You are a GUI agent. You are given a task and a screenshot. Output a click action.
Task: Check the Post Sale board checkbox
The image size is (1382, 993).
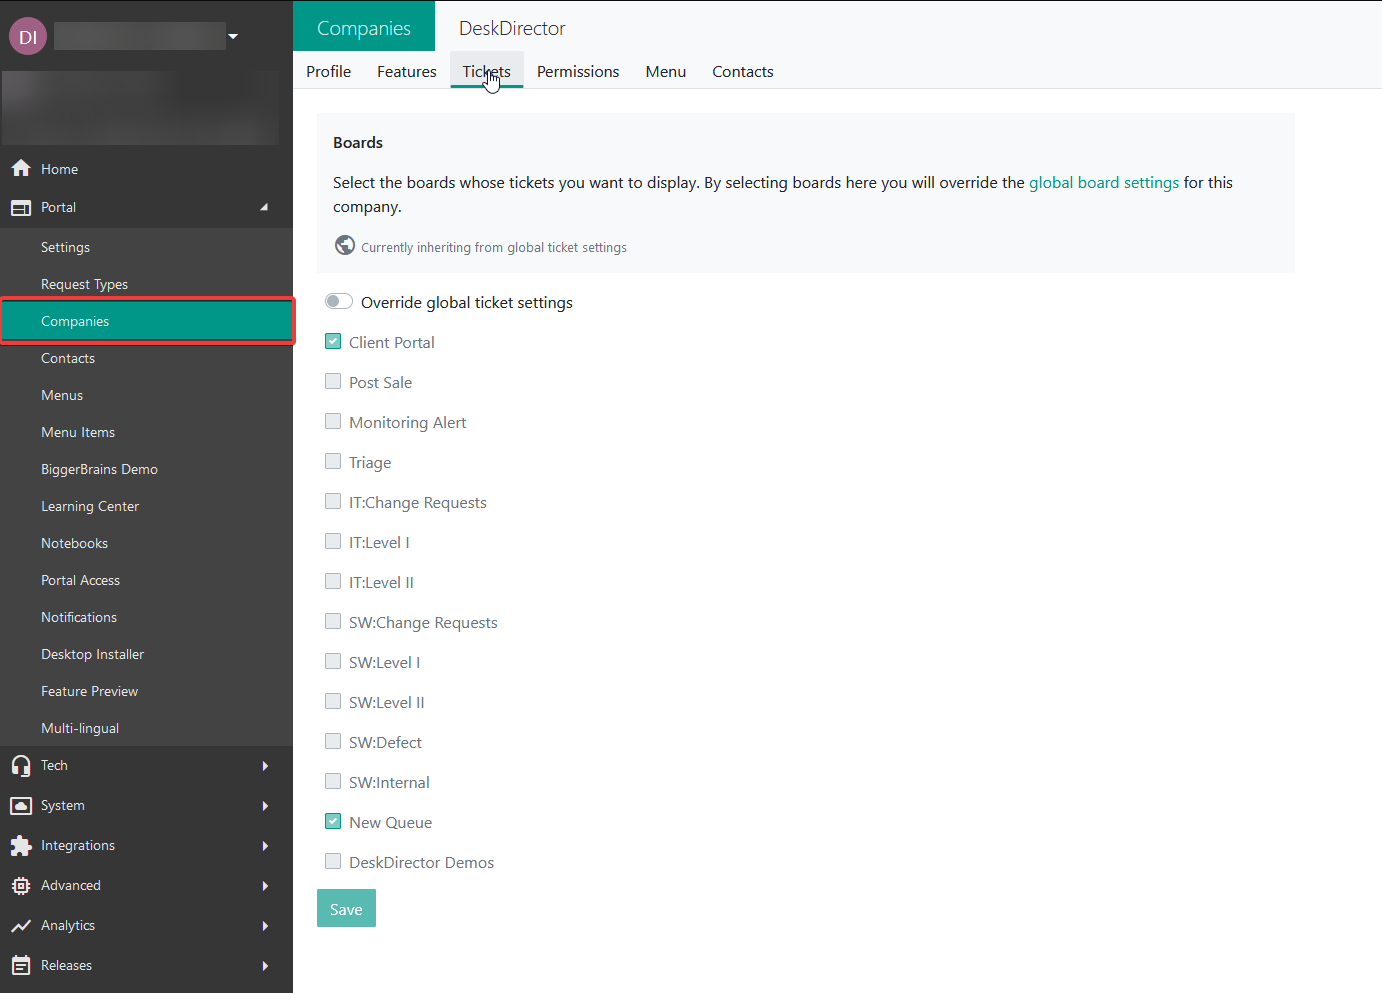pyautogui.click(x=333, y=381)
